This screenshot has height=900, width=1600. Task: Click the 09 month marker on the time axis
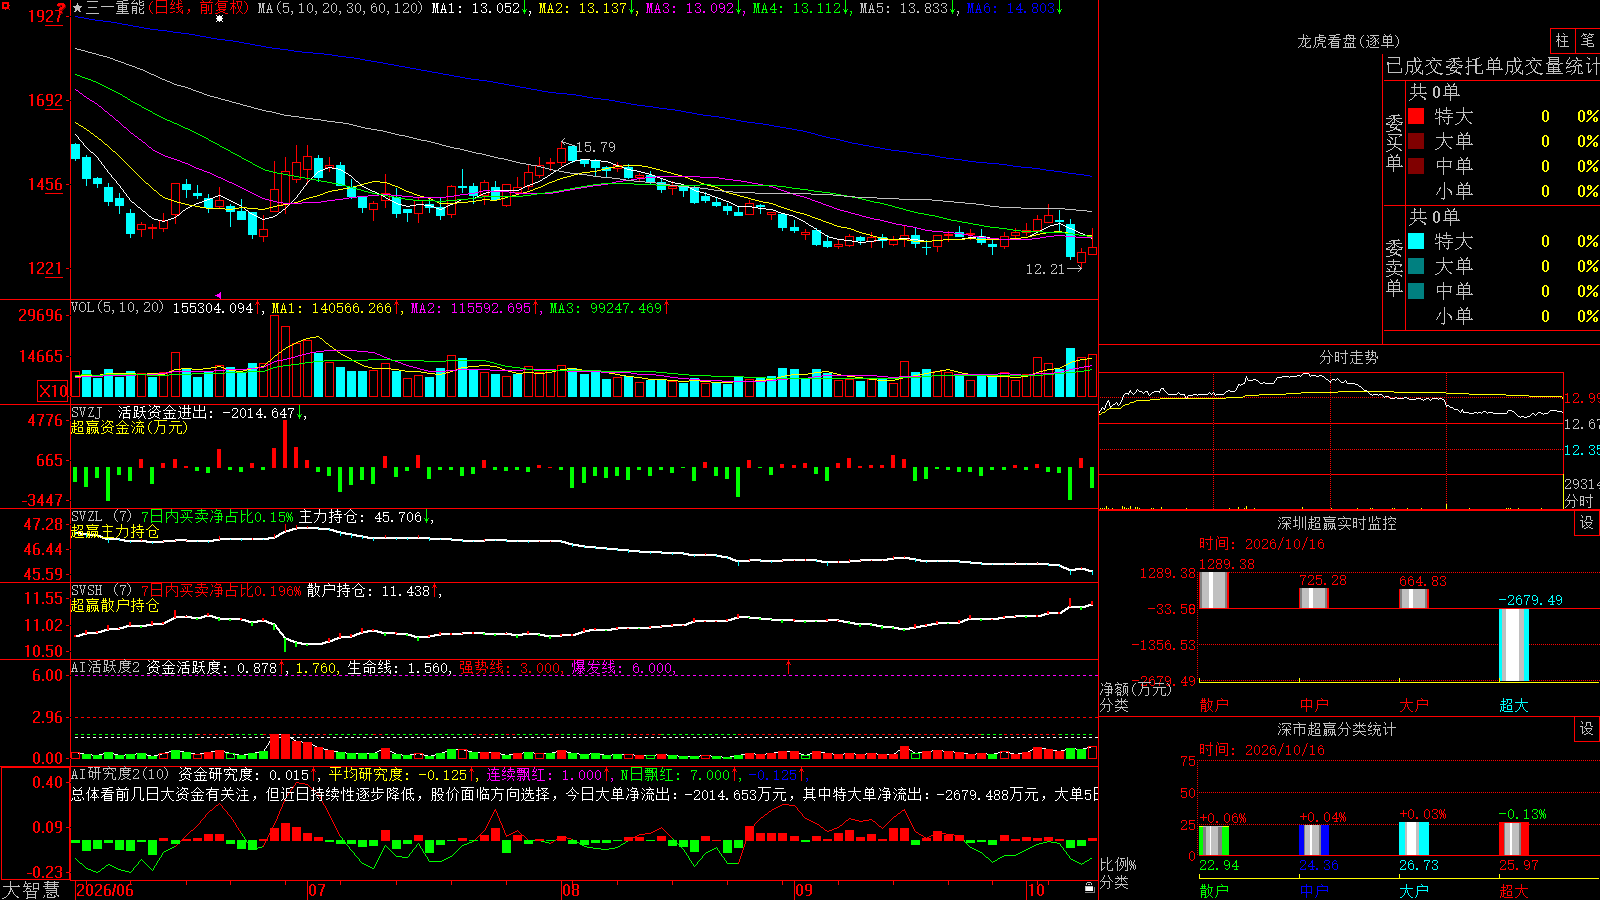[x=804, y=890]
